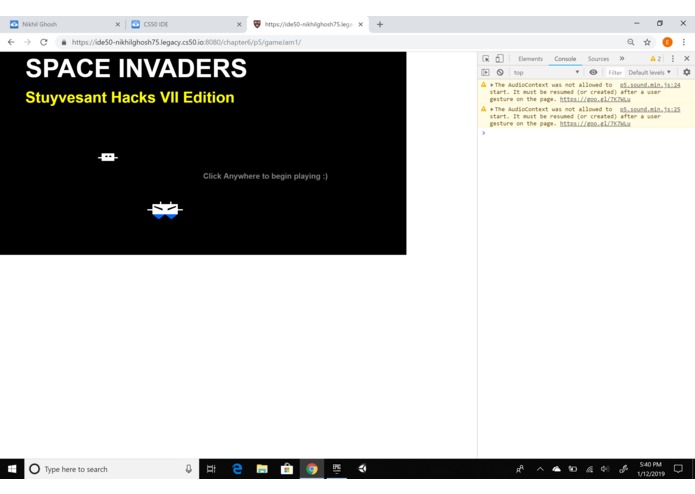Click the blue and white spaceship sprite
This screenshot has width=695, height=494.
(x=165, y=210)
